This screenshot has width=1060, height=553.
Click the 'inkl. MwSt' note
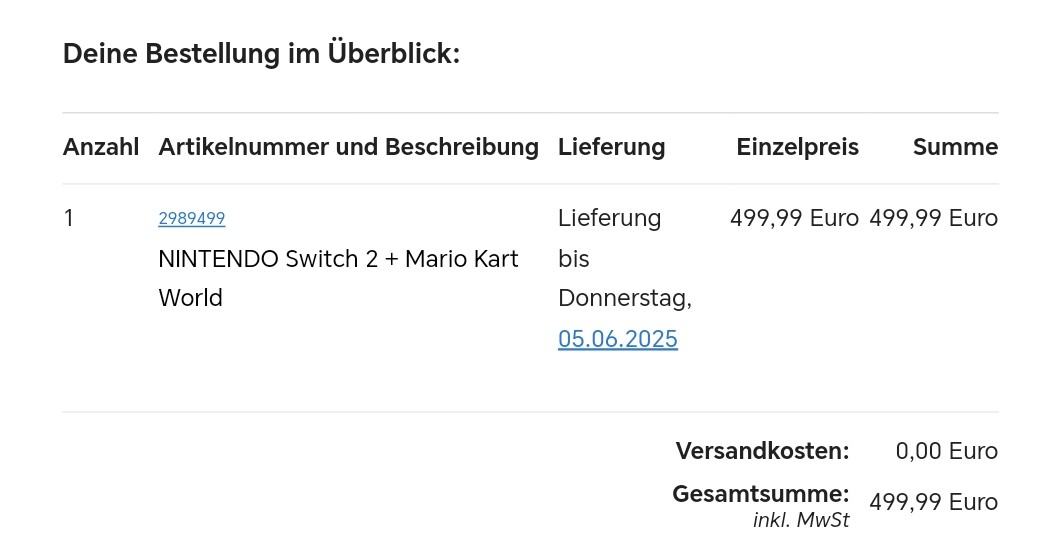pos(801,520)
